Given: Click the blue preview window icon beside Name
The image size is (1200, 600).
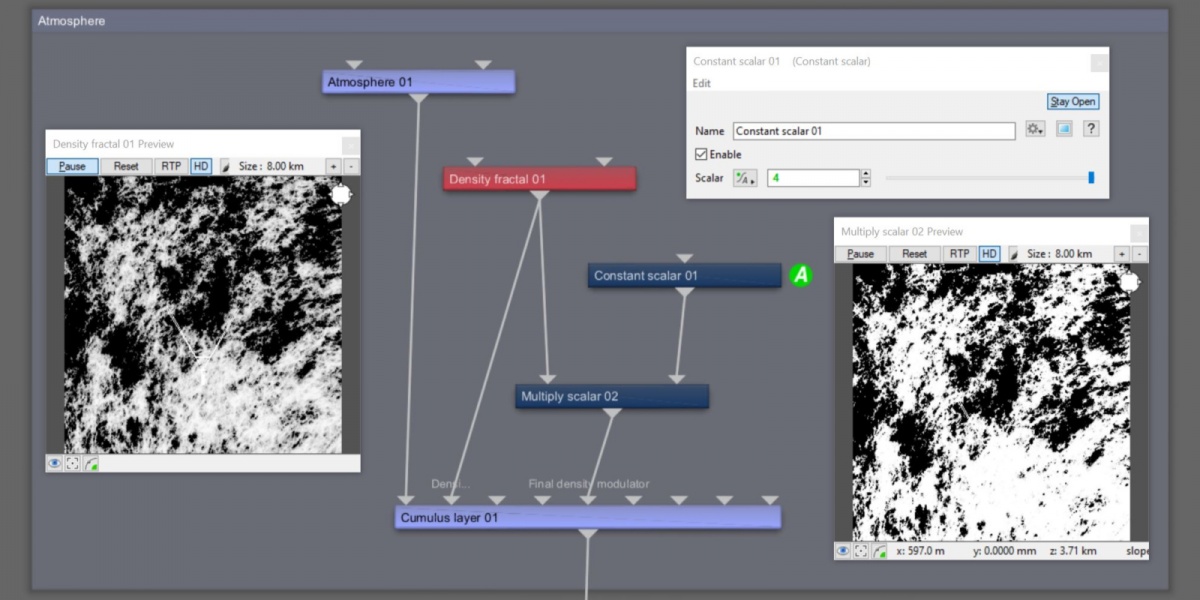Looking at the screenshot, I should point(1063,130).
